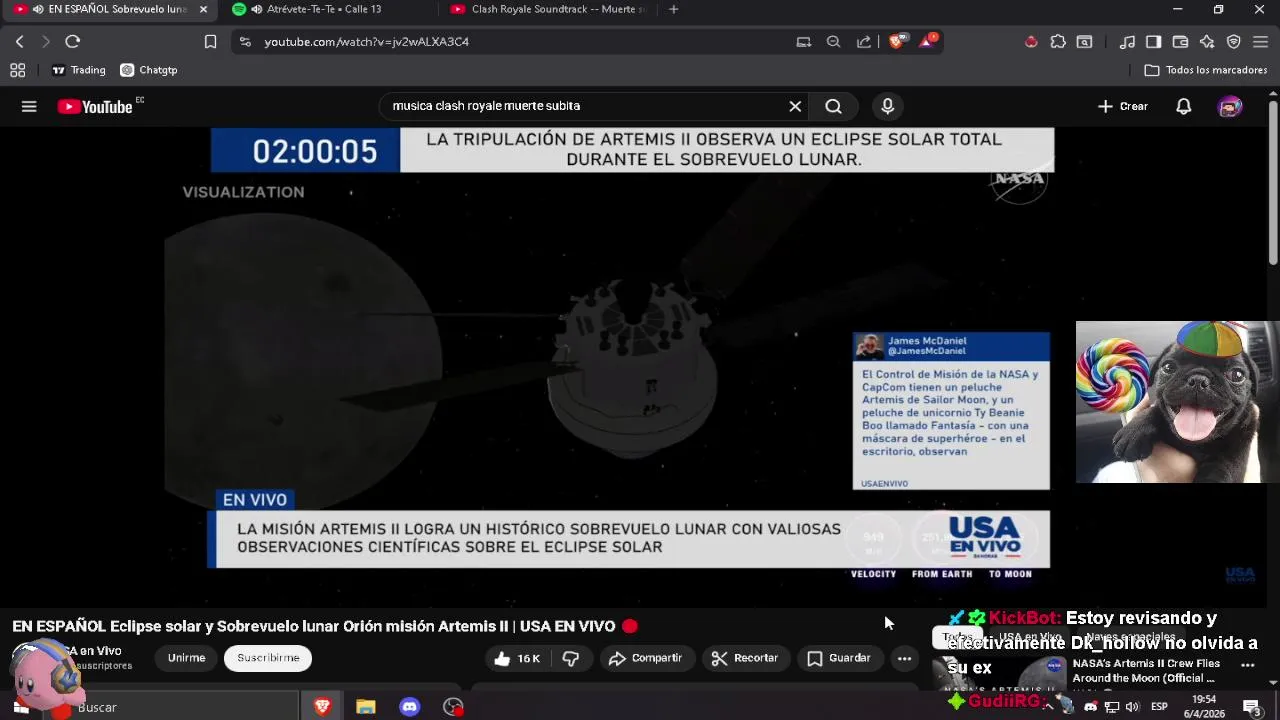
Task: Open the taskbar clock showing 19:54
Action: click(x=1204, y=707)
